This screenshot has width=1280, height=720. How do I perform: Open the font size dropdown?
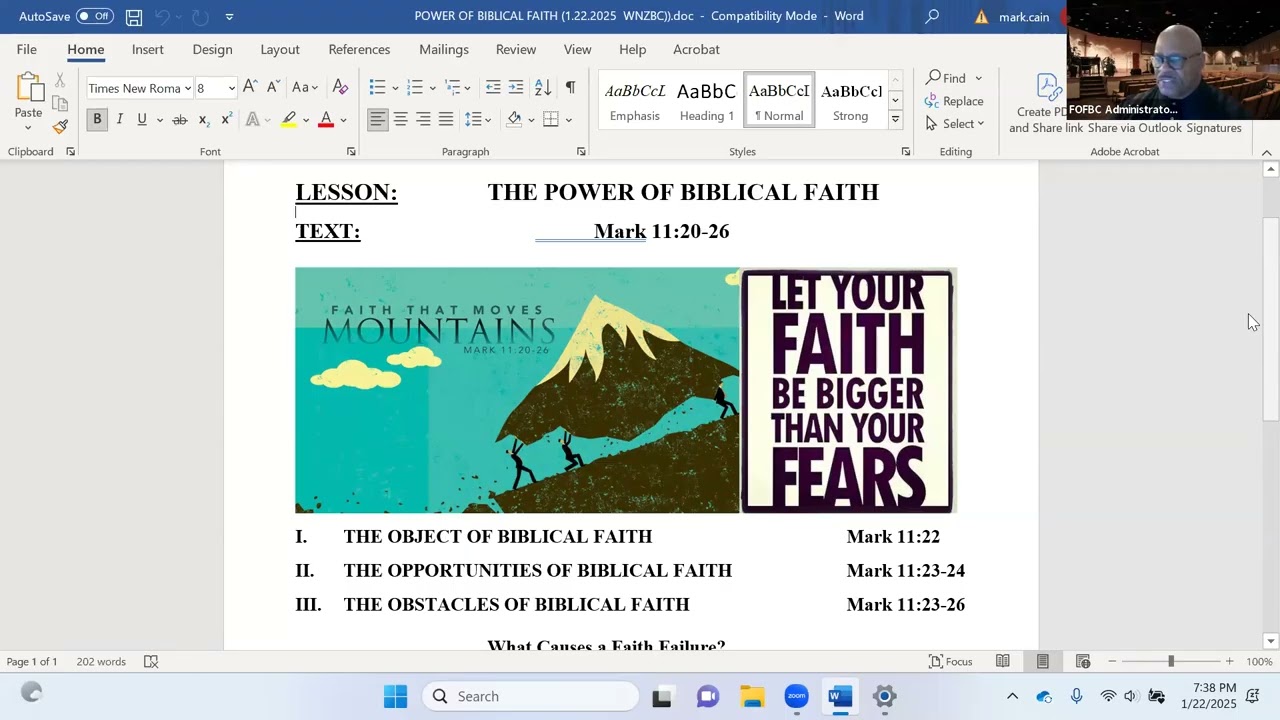(232, 88)
